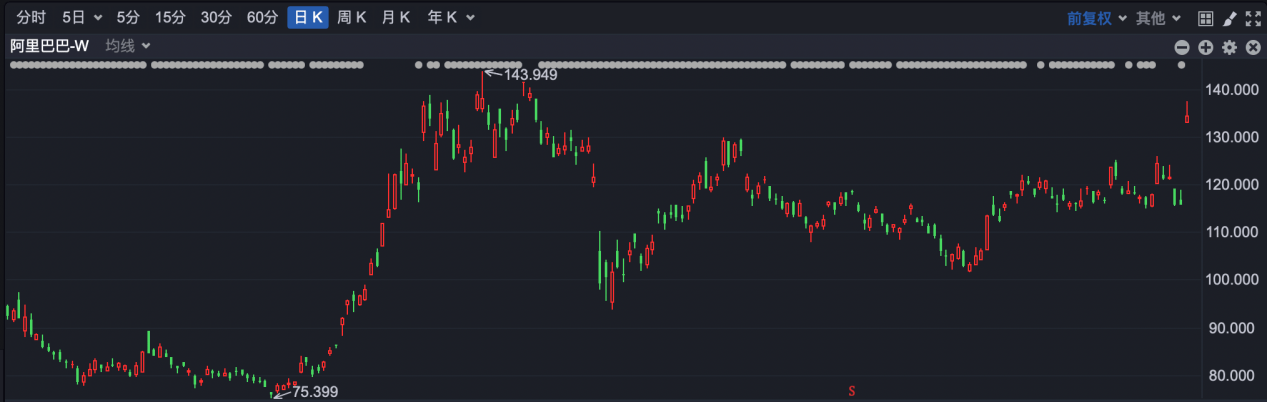Open the chart grid layout icon

click(1205, 18)
